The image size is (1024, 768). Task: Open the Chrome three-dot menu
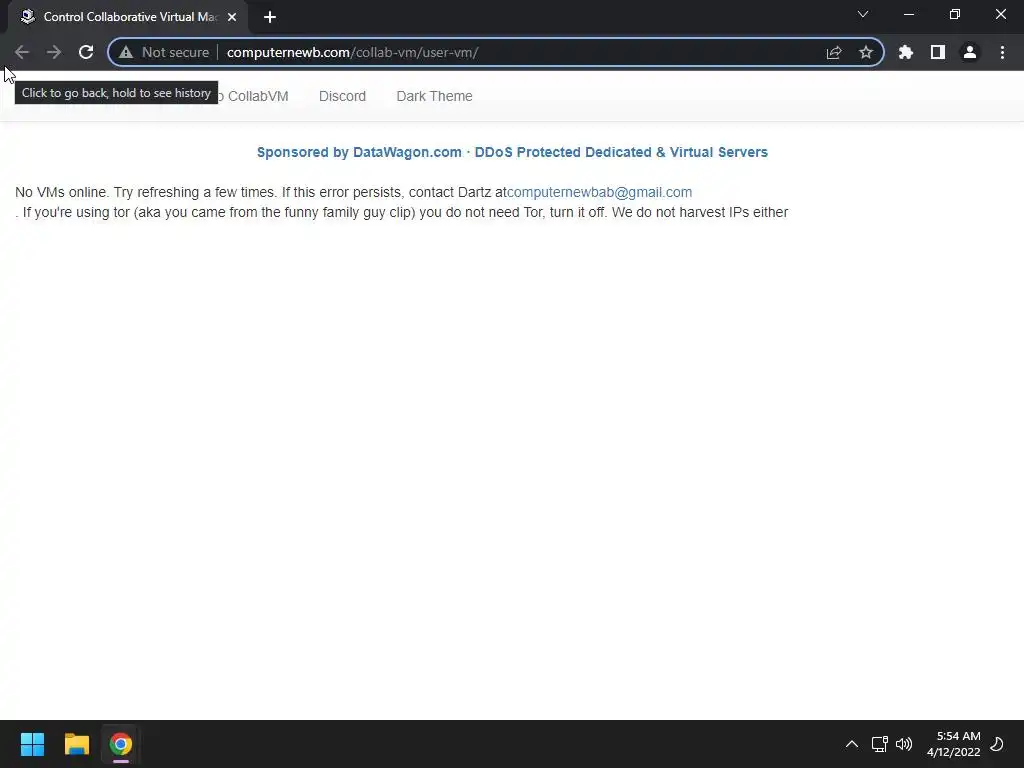(1002, 52)
